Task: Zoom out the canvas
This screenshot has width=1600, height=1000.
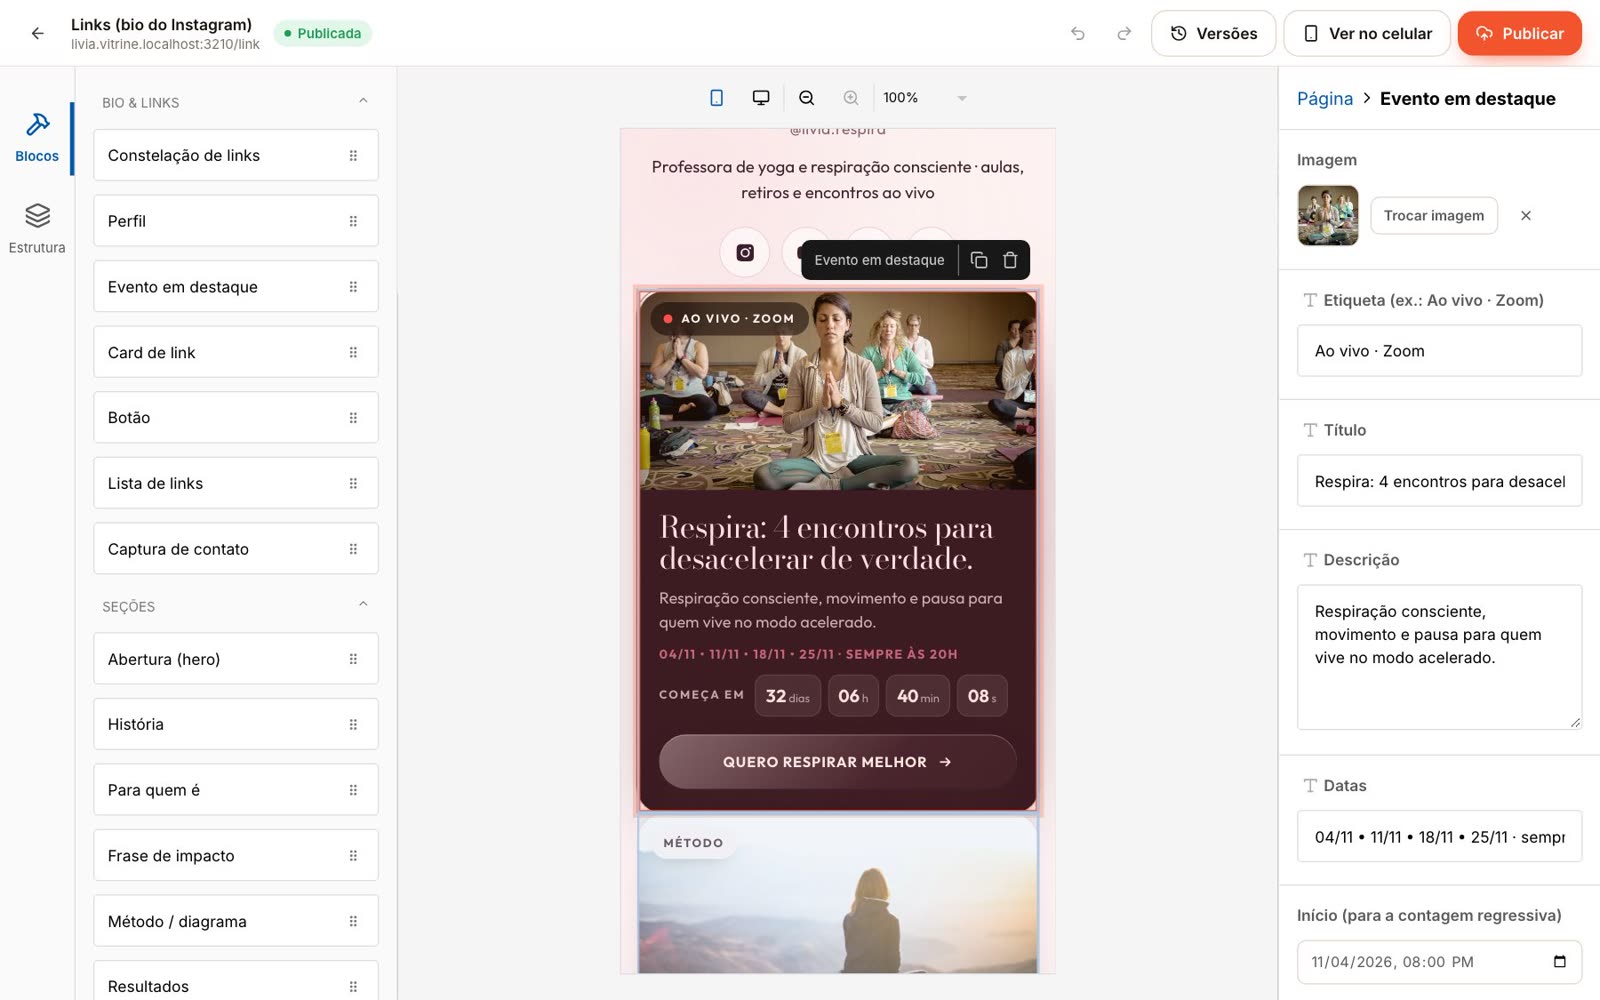Action: 806,97
